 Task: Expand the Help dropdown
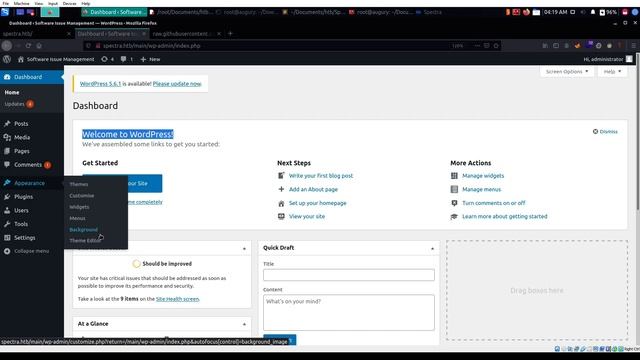[612, 71]
